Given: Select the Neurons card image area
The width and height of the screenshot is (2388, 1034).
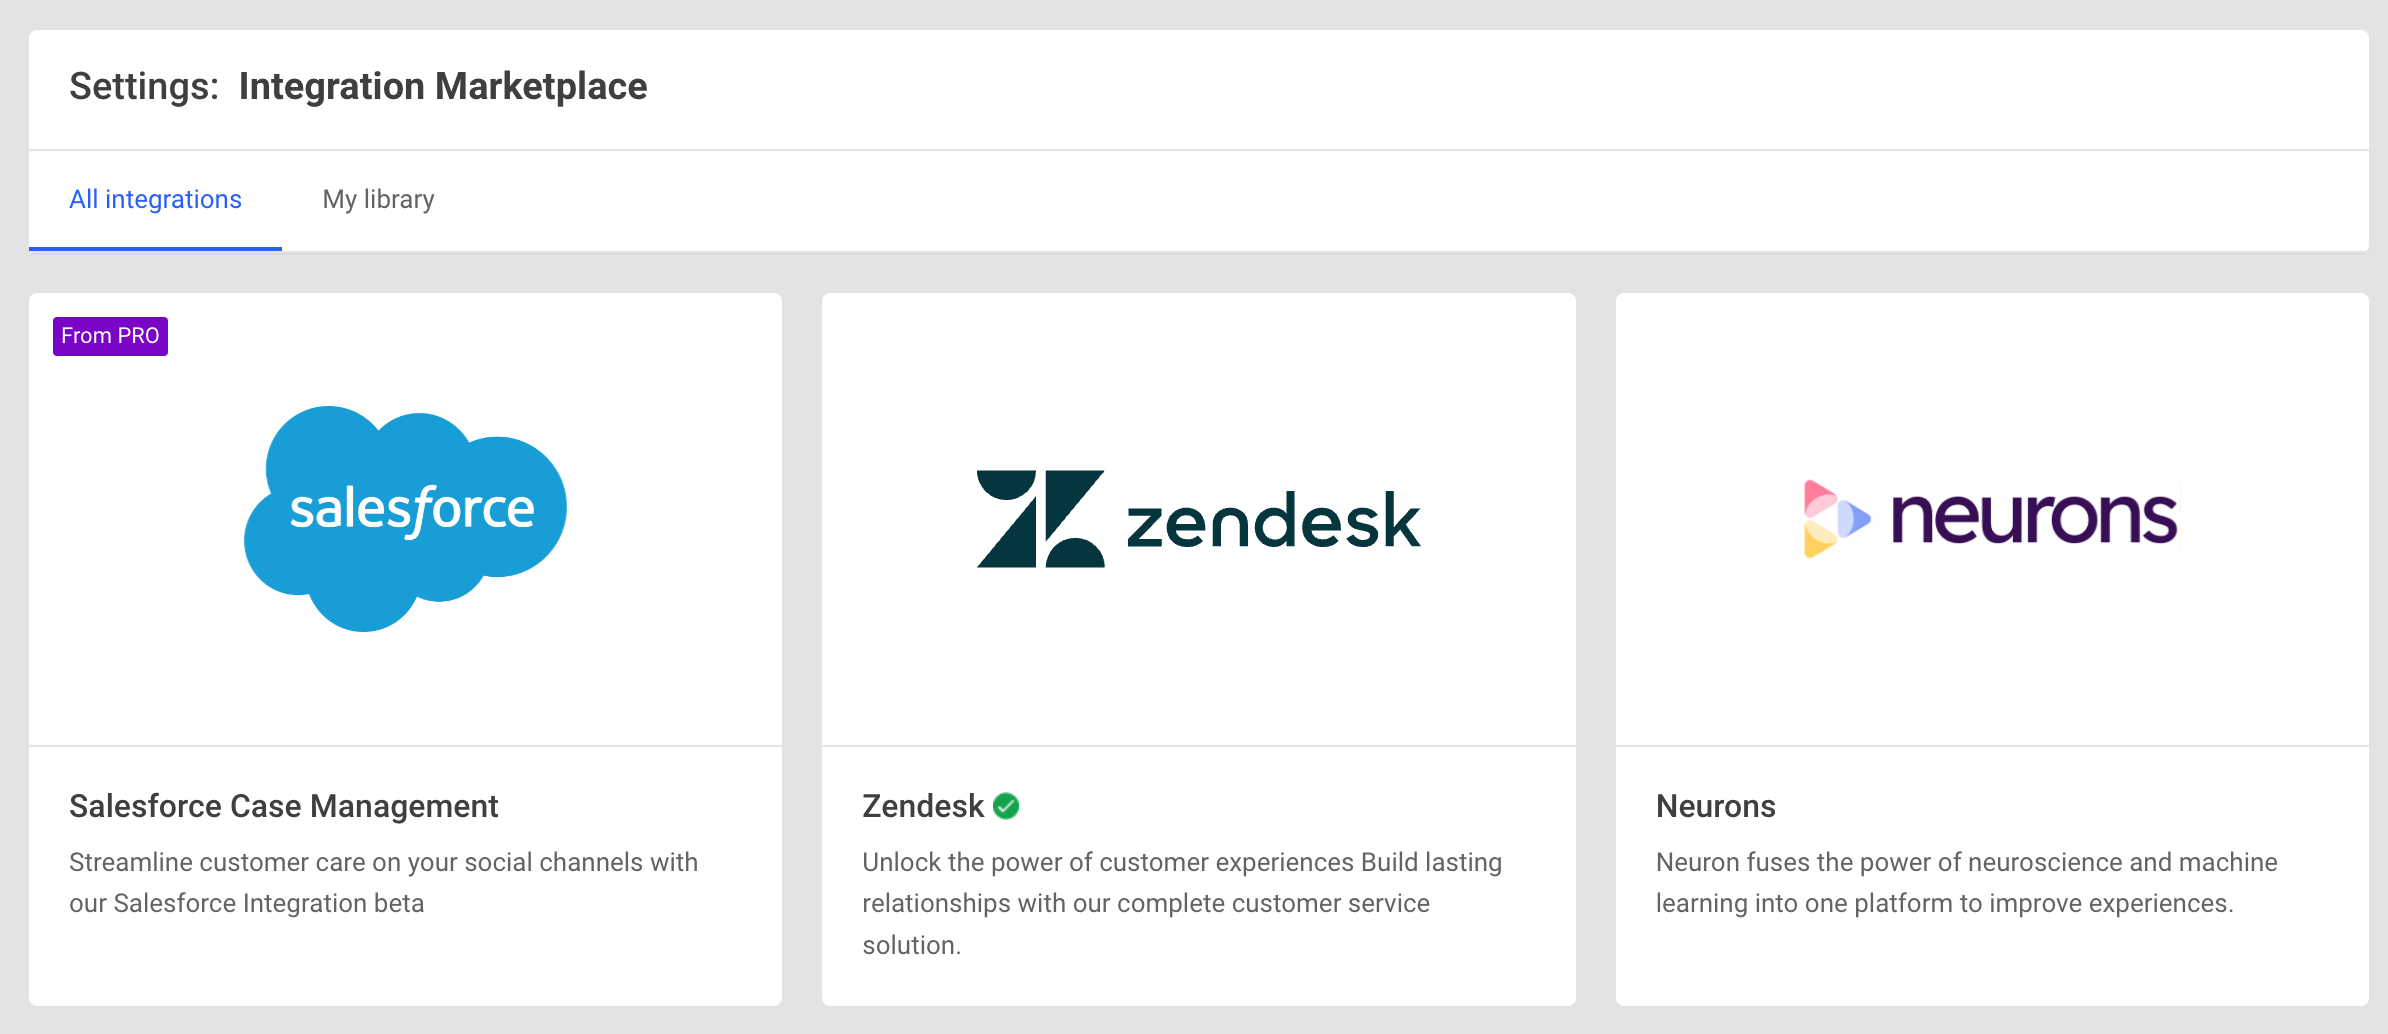Looking at the screenshot, I should (1992, 519).
